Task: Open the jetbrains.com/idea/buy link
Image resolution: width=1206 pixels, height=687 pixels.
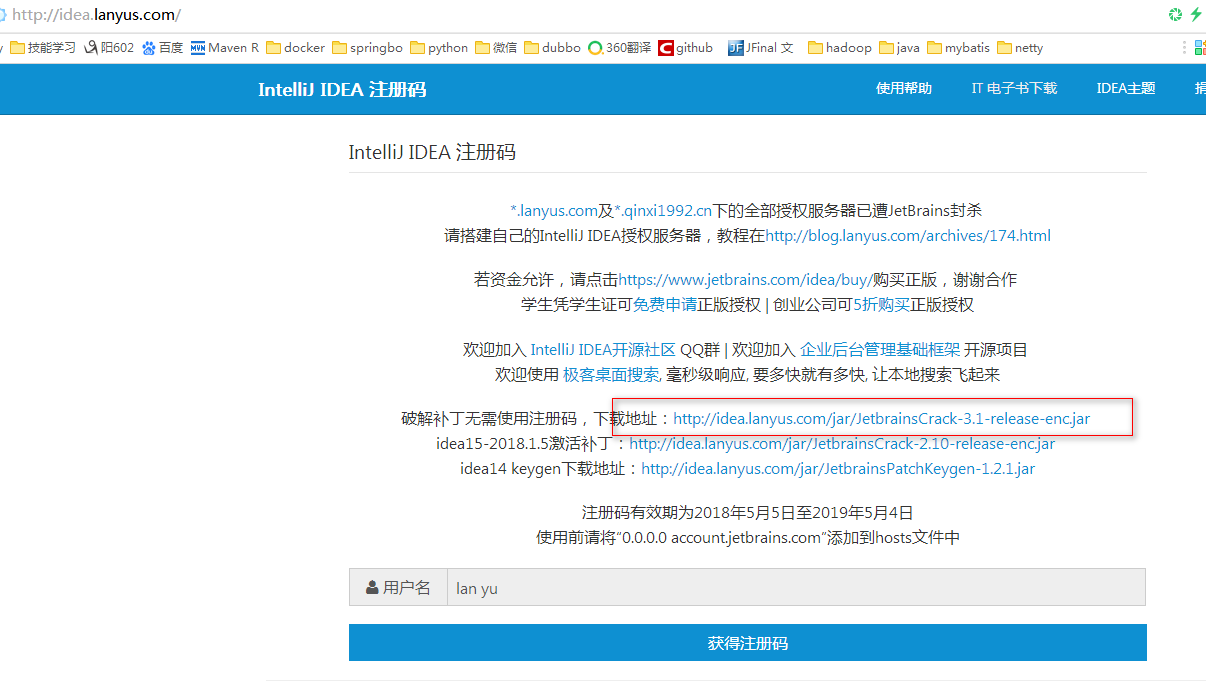Action: 745,279
